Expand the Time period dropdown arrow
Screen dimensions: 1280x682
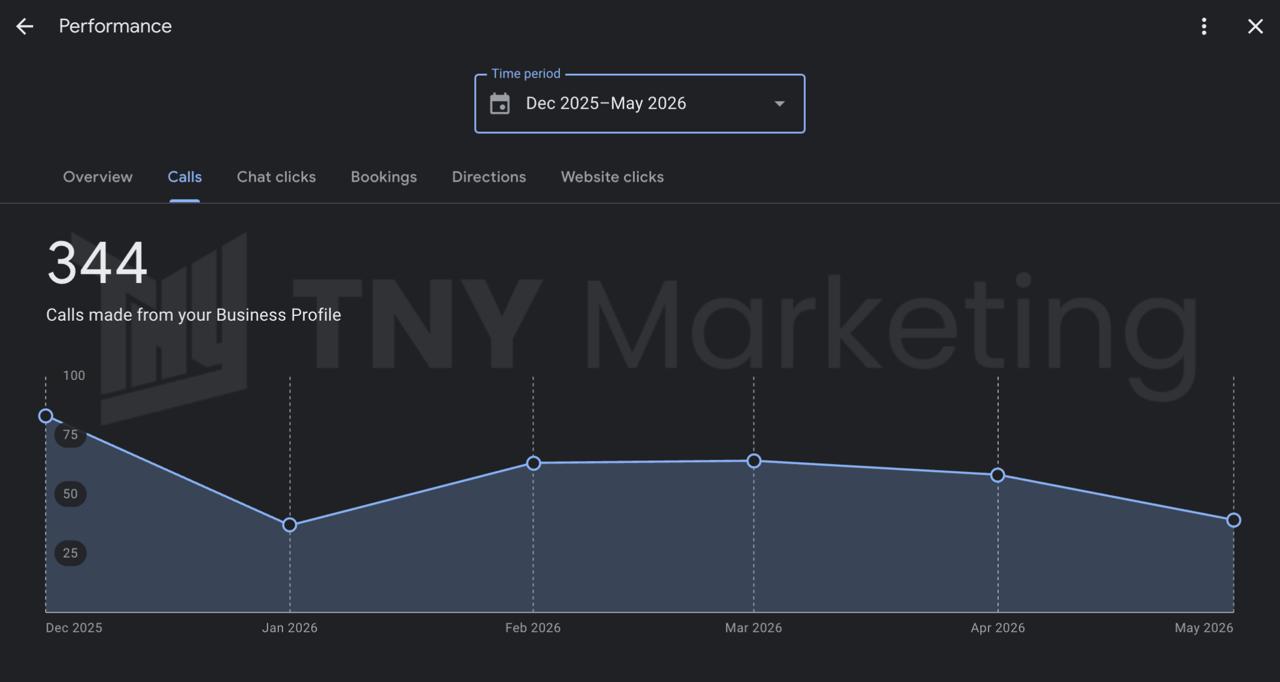(780, 103)
